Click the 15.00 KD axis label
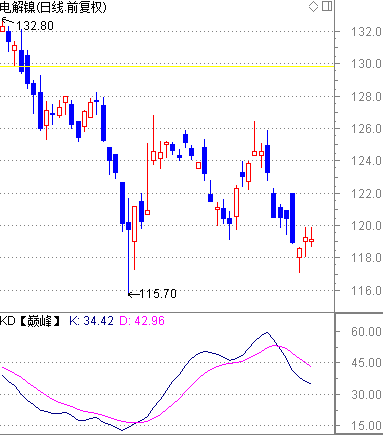 pyautogui.click(x=366, y=426)
